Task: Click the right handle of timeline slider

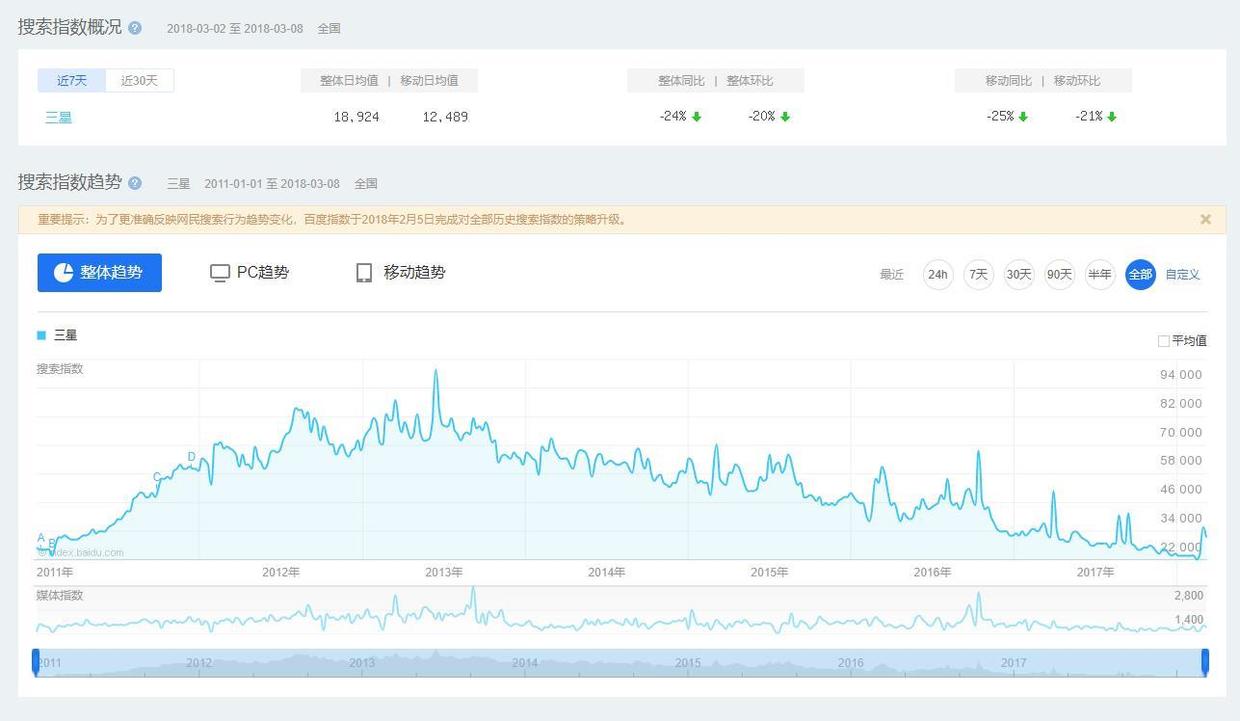Action: tap(1205, 661)
